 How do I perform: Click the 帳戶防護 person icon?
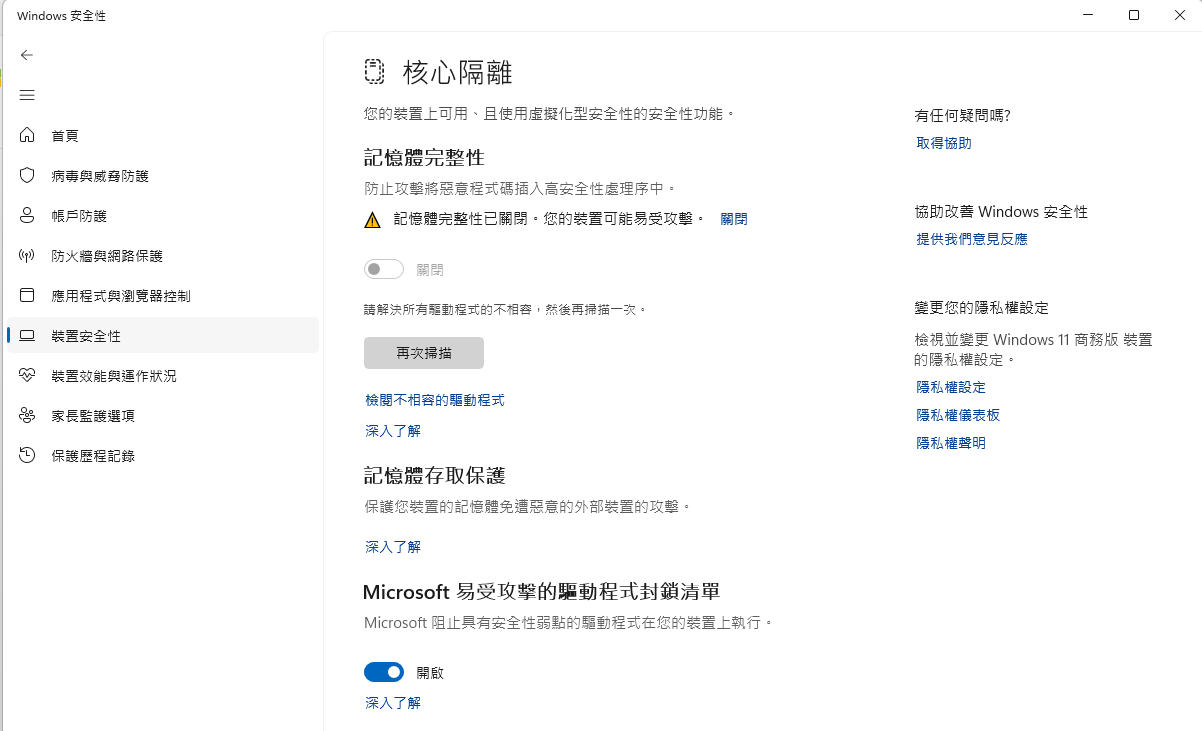[x=27, y=215]
